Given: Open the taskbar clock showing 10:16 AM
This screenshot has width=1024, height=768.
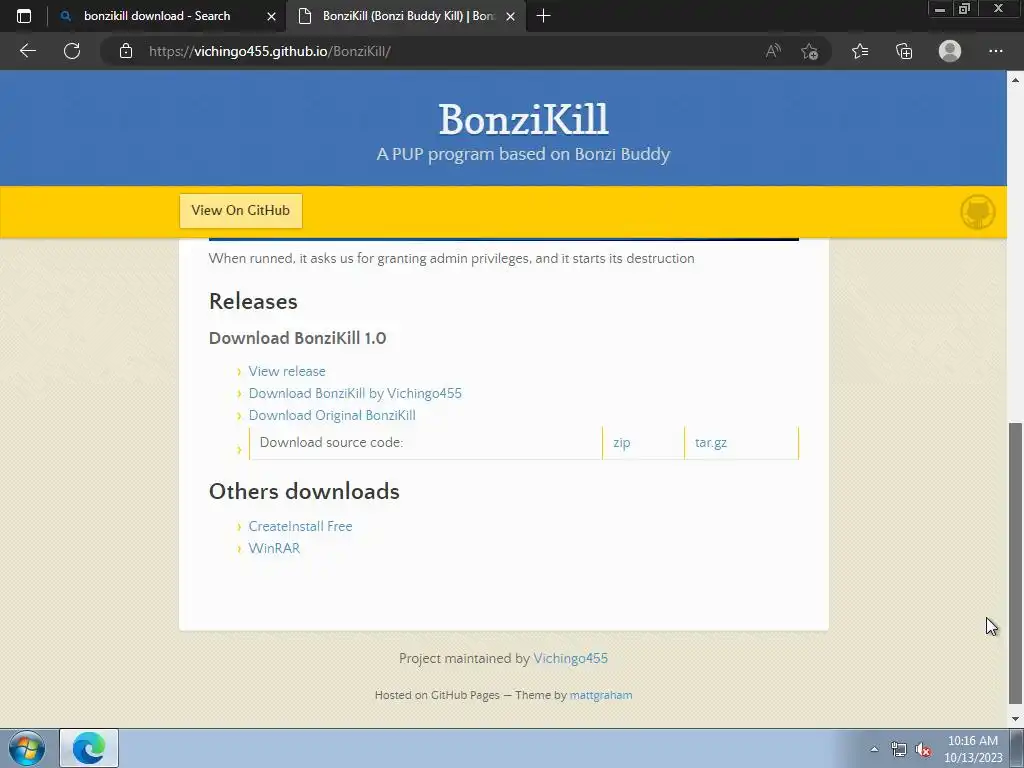Looking at the screenshot, I should (x=972, y=749).
